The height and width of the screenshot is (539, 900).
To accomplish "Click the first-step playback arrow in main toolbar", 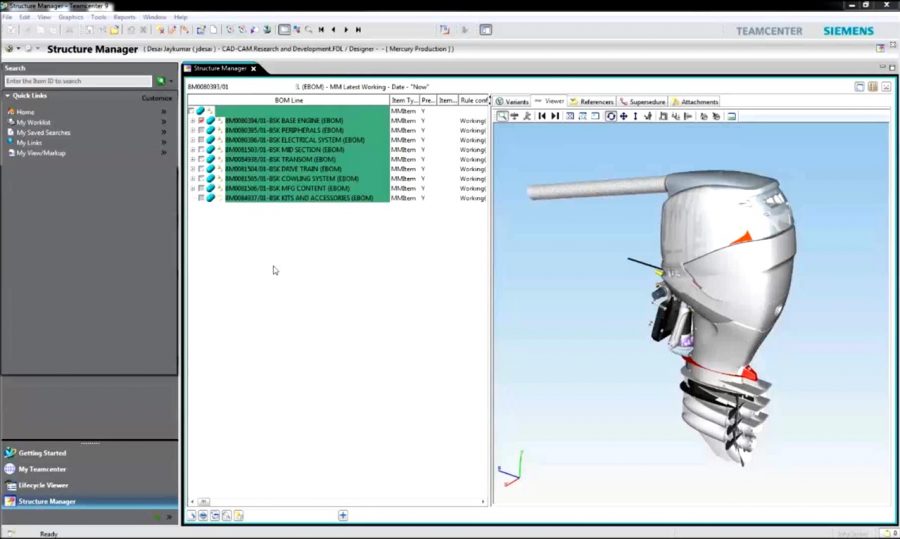I will tap(321, 30).
